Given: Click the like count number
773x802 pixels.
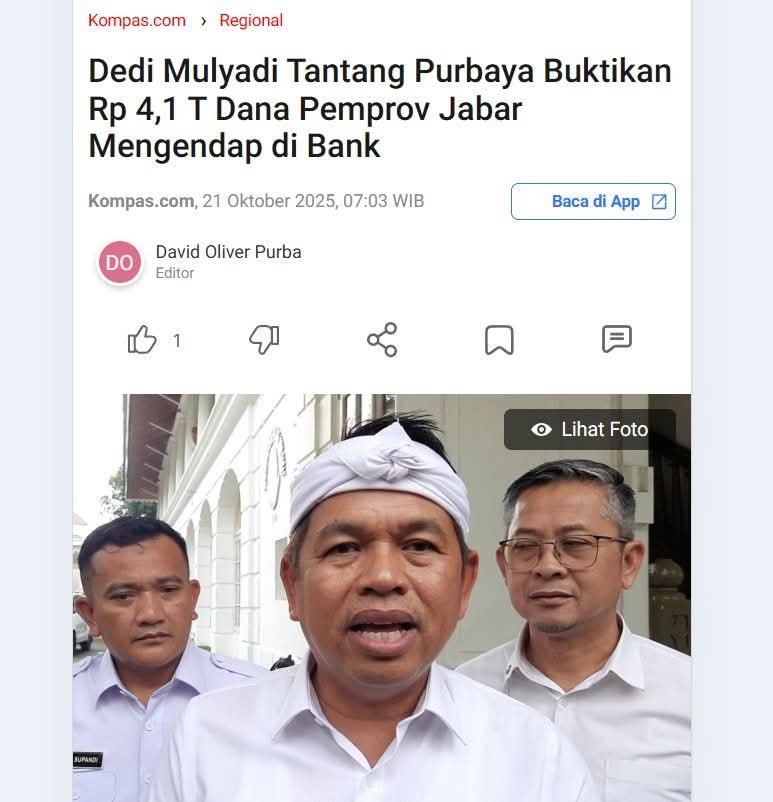Looking at the screenshot, I should pyautogui.click(x=177, y=341).
